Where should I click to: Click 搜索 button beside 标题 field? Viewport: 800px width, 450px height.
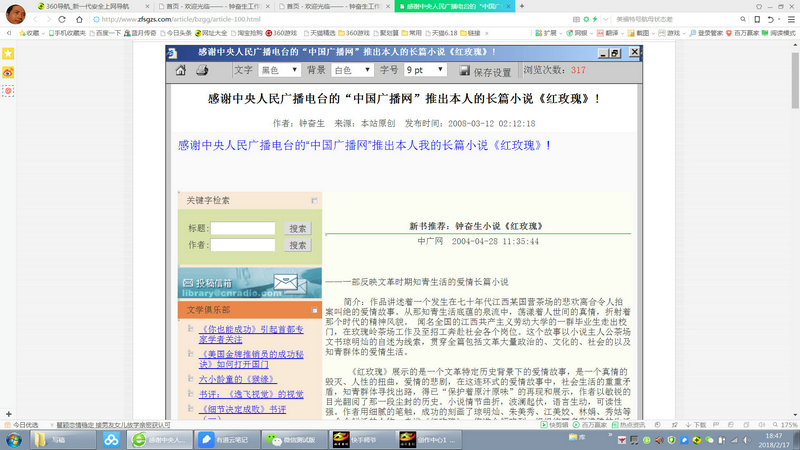click(297, 229)
